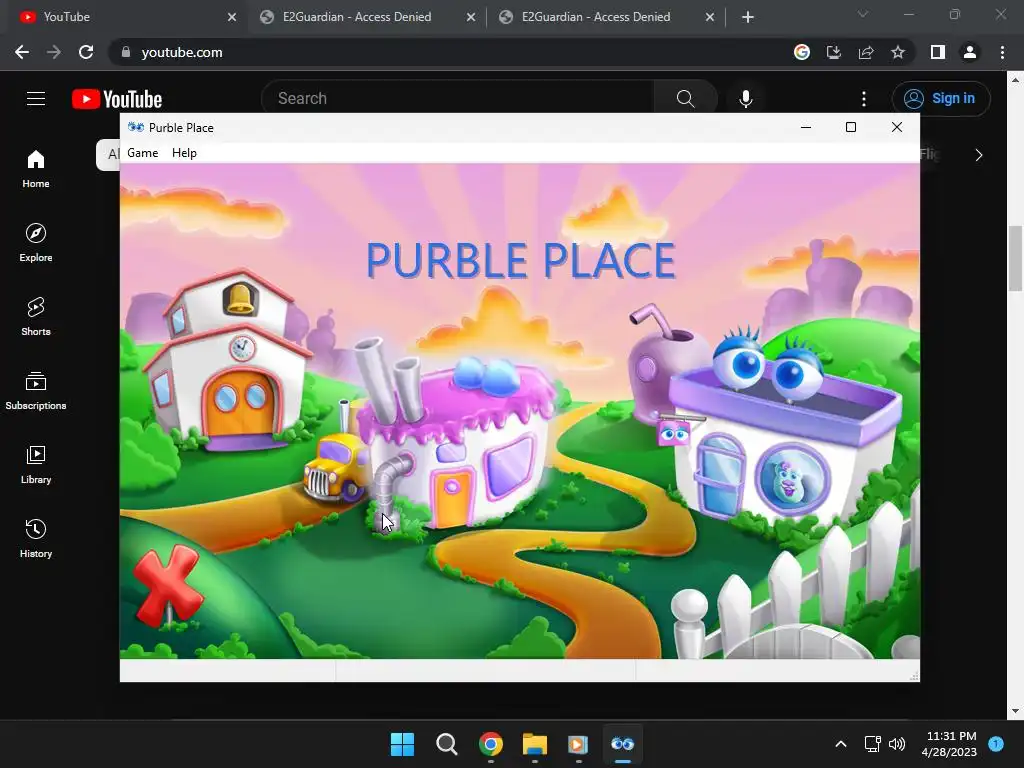The image size is (1024, 768).
Task: Go forward in Chrome
Action: point(54,52)
